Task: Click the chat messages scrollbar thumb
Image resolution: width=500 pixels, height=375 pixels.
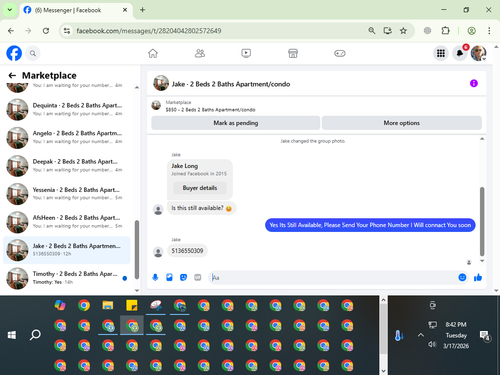Action: [x=482, y=221]
